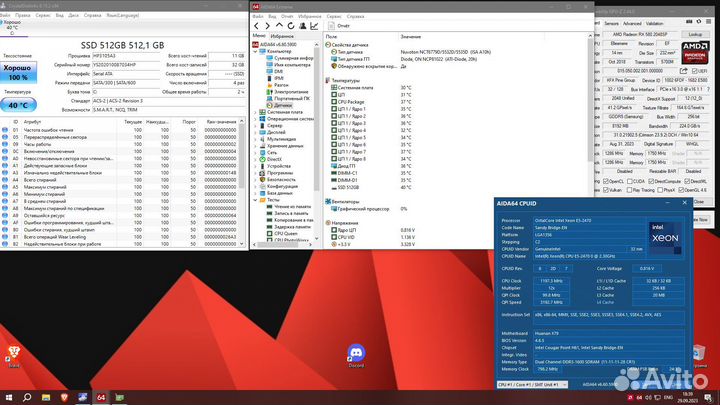The width and height of the screenshot is (720, 405).
Task: Expand Системная плата tree node
Action: (255, 112)
